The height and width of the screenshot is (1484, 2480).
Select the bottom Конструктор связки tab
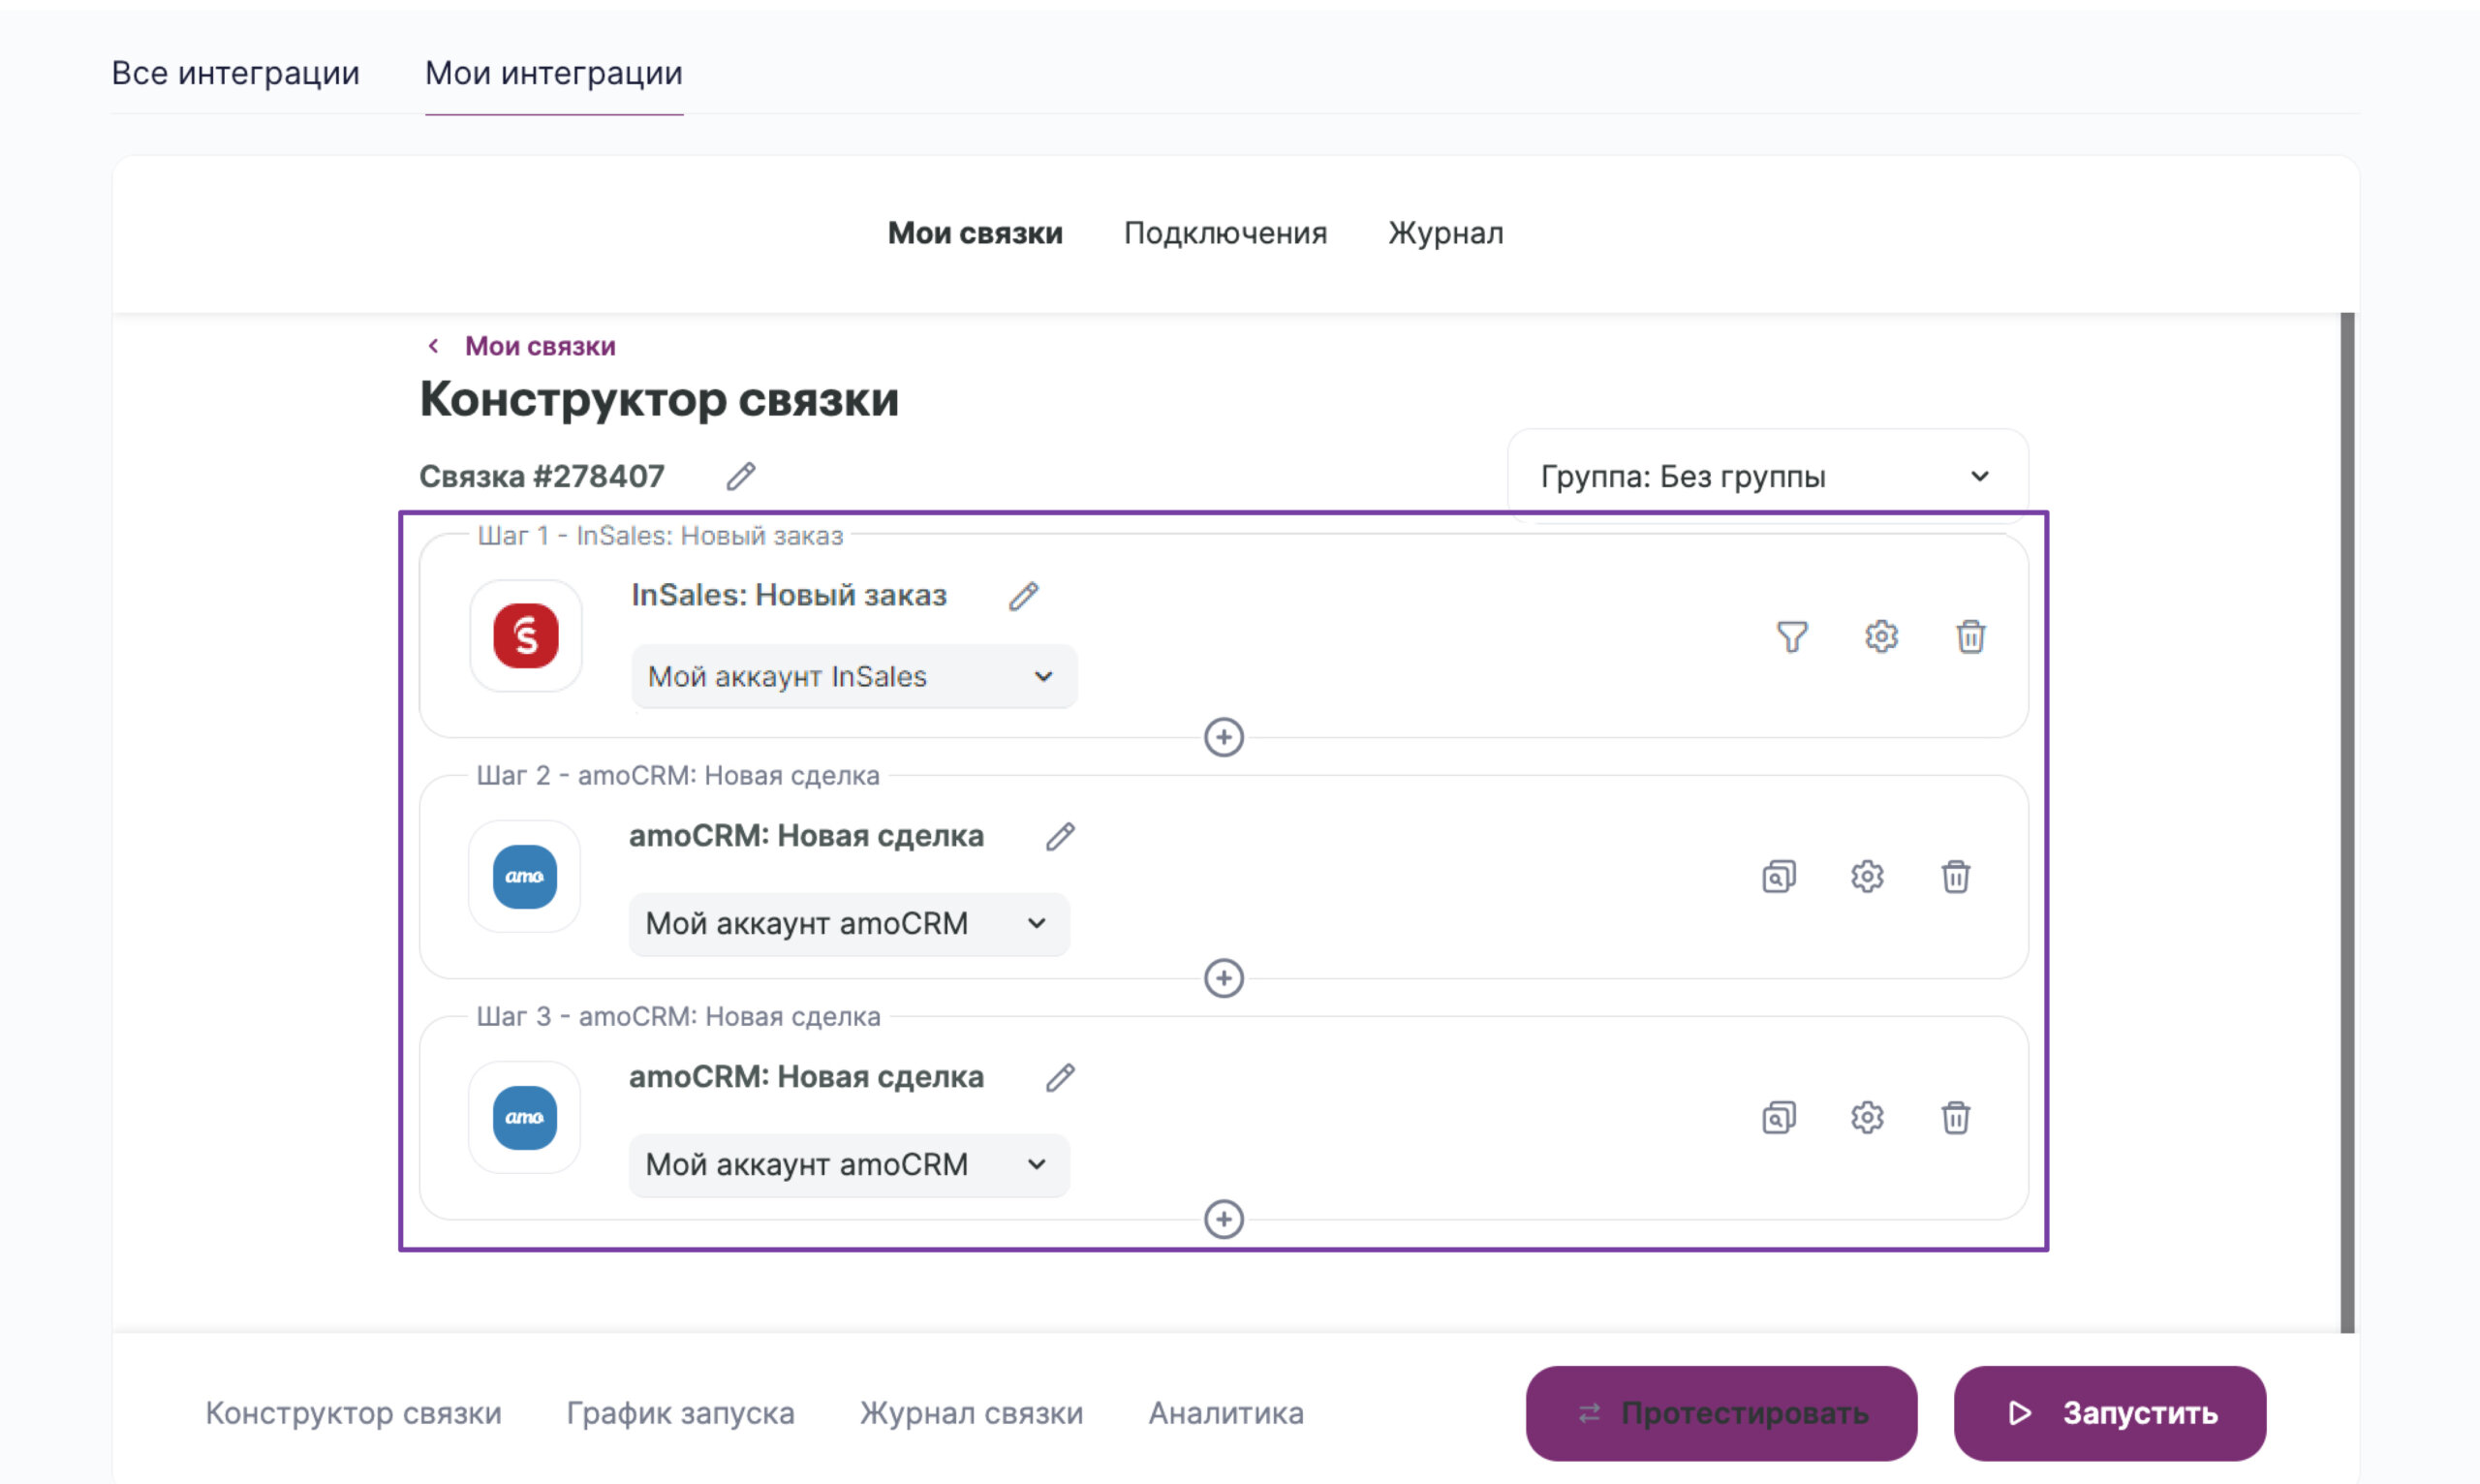(x=353, y=1413)
